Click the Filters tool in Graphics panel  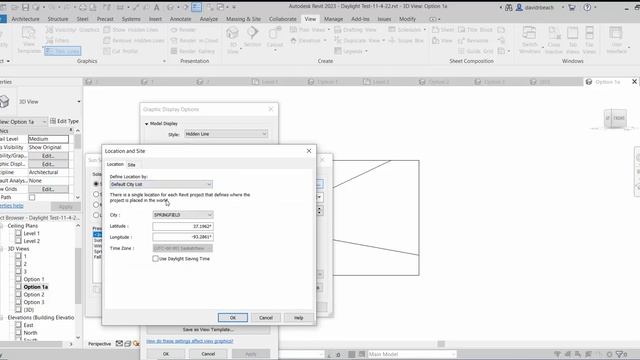coord(57,40)
